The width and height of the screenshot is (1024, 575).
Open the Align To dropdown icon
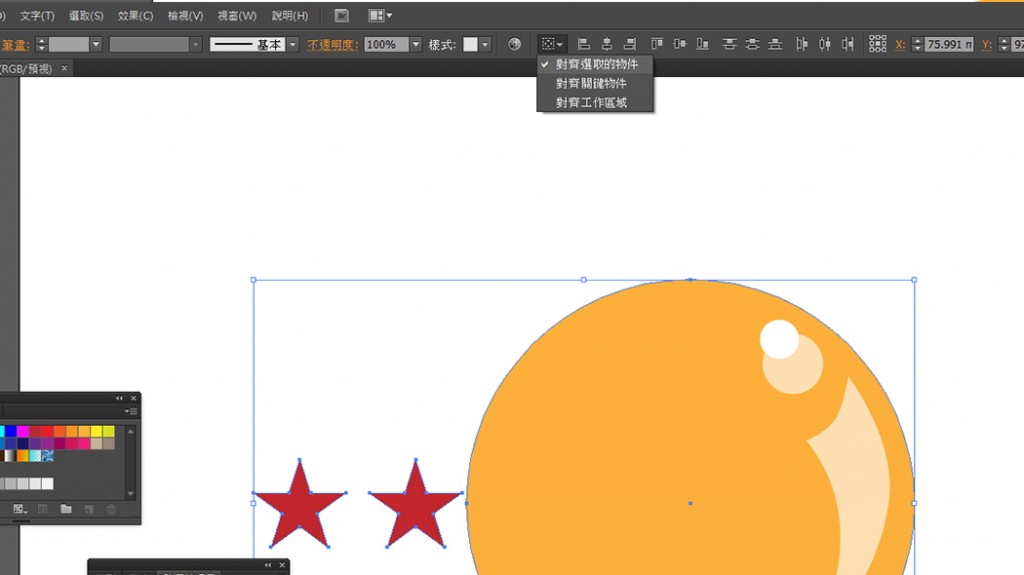(x=551, y=44)
